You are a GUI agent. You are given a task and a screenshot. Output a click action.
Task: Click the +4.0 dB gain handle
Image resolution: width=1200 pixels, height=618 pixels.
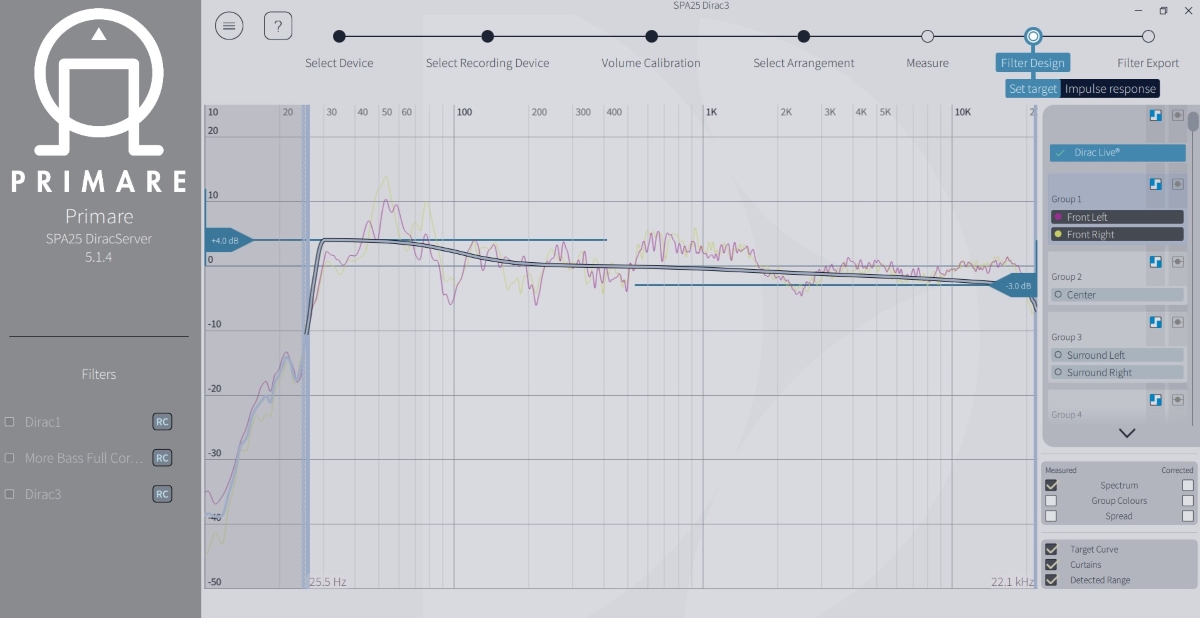[229, 240]
